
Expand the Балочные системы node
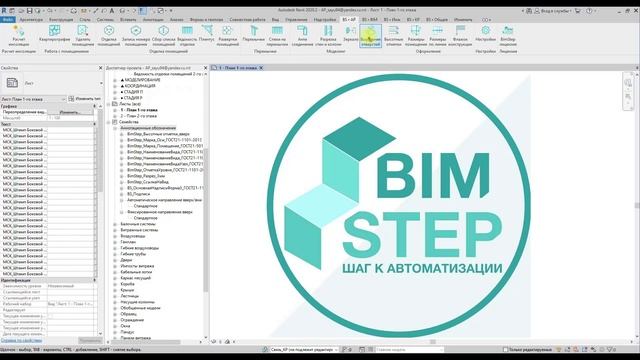pyautogui.click(x=115, y=224)
